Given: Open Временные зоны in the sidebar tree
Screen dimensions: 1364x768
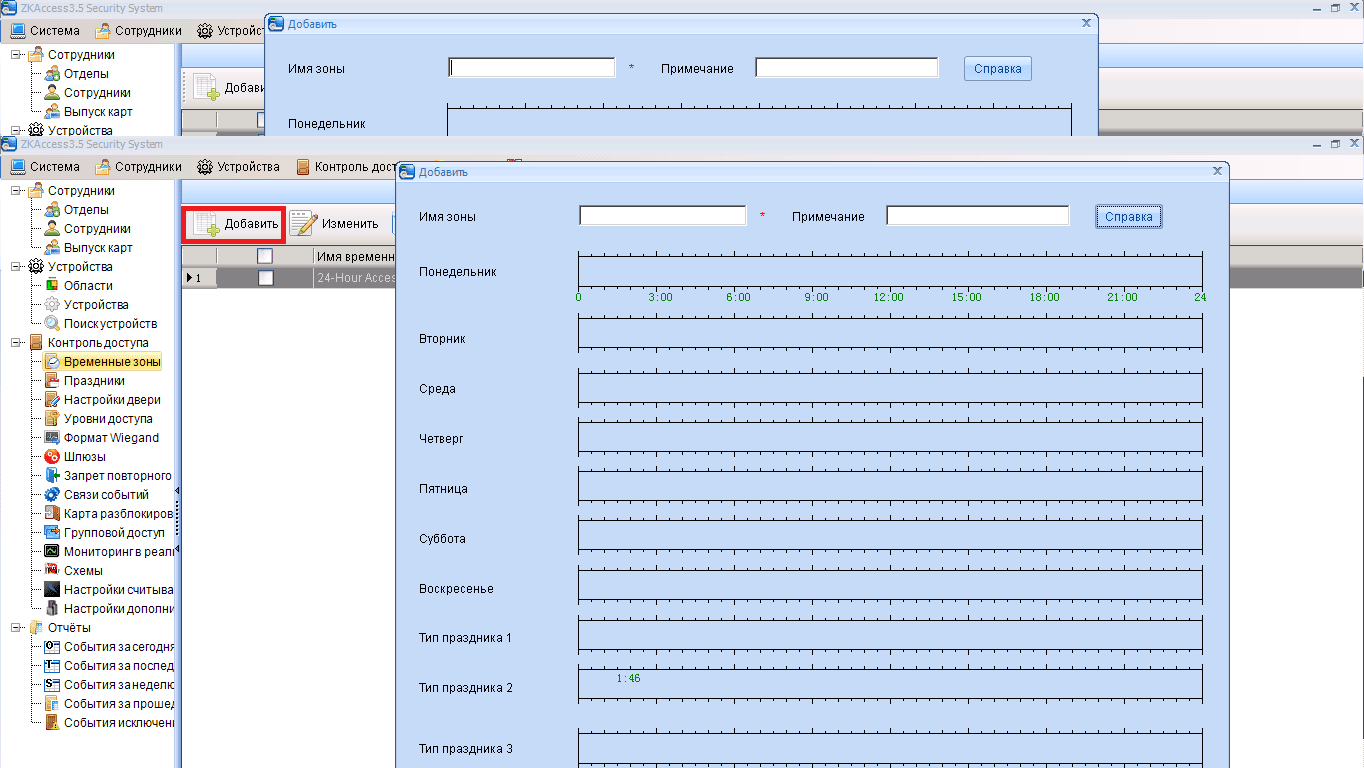Looking at the screenshot, I should (111, 362).
